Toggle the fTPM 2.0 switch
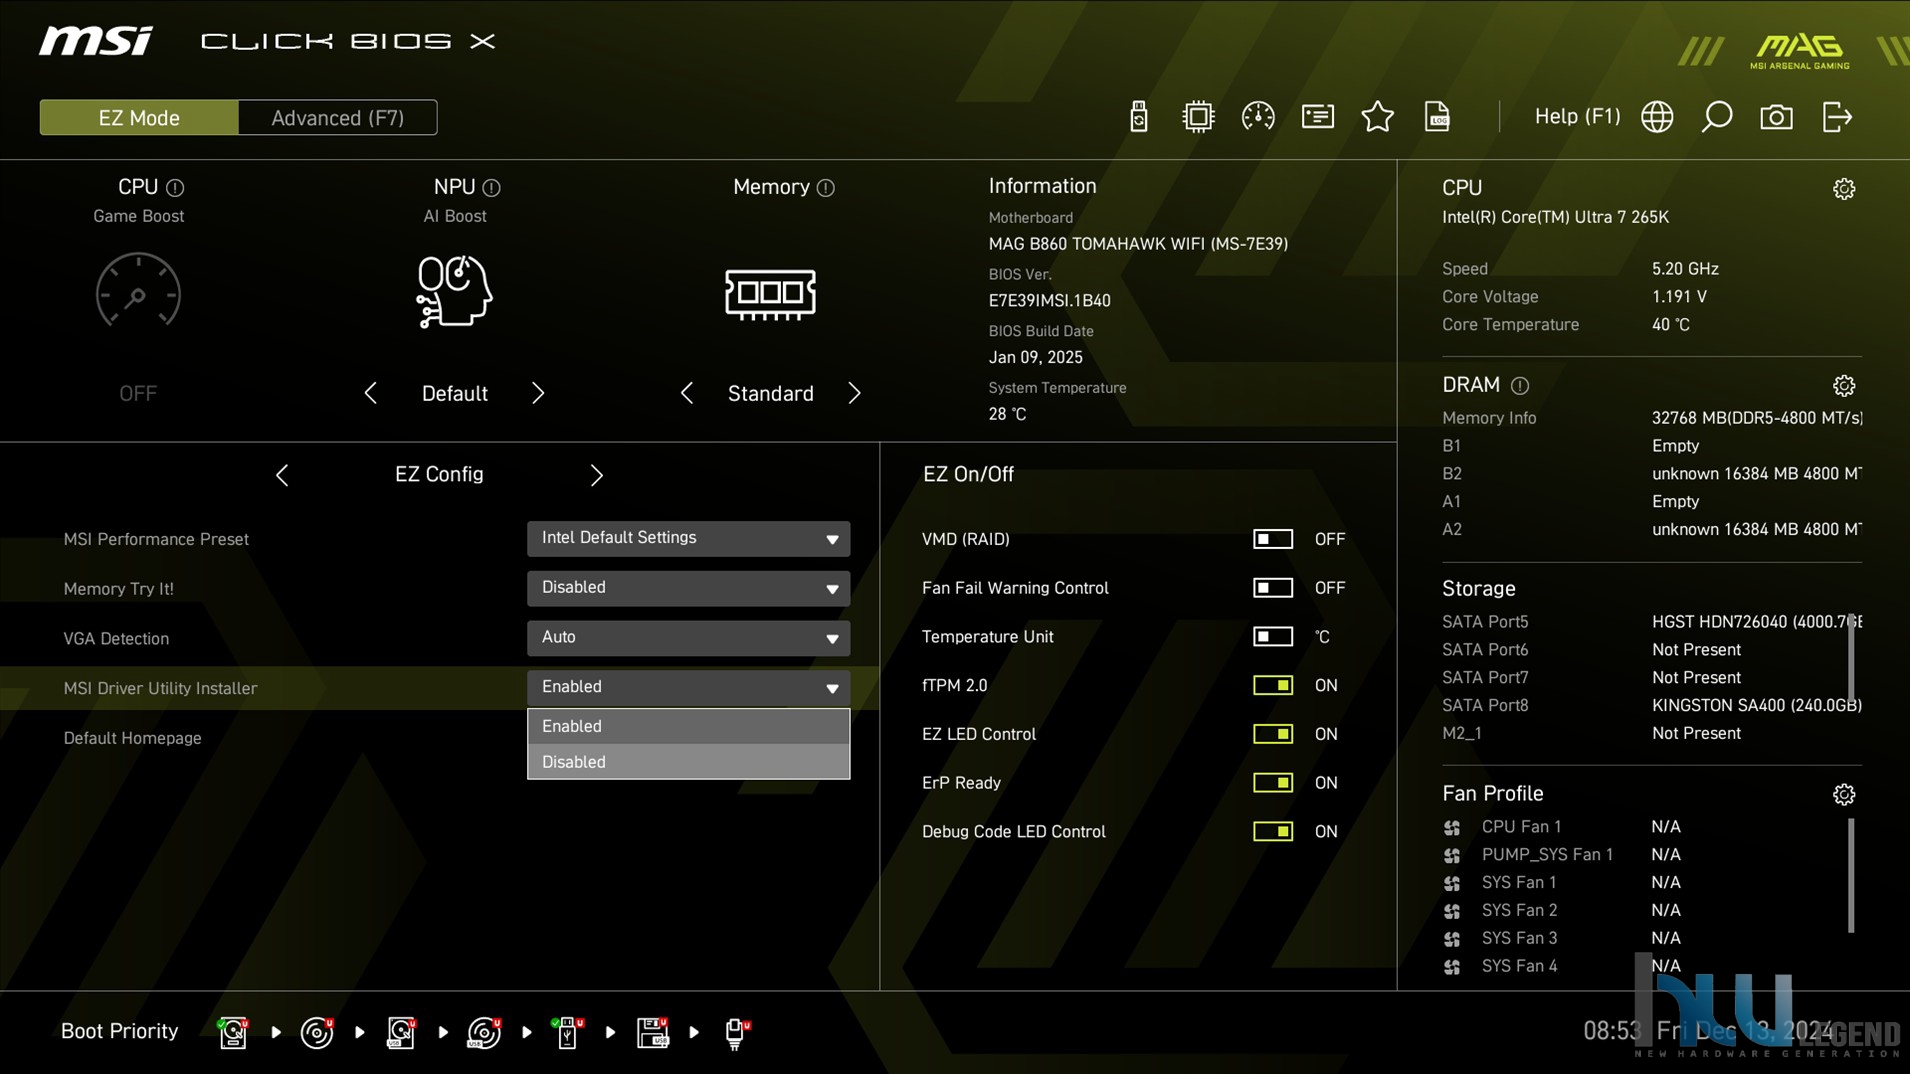Image resolution: width=1910 pixels, height=1074 pixels. (x=1273, y=686)
